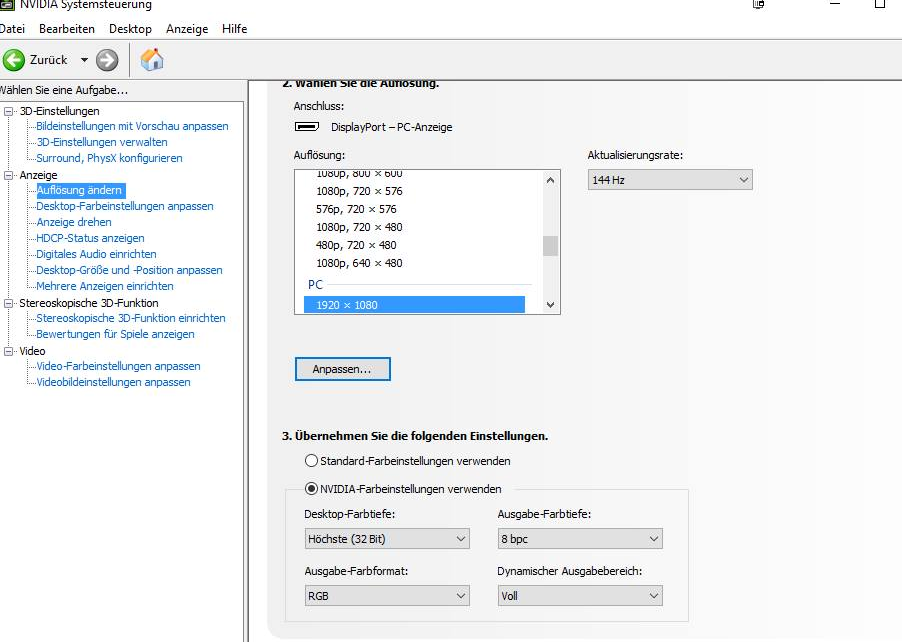Click the green Zurück back arrow icon

coord(14,60)
